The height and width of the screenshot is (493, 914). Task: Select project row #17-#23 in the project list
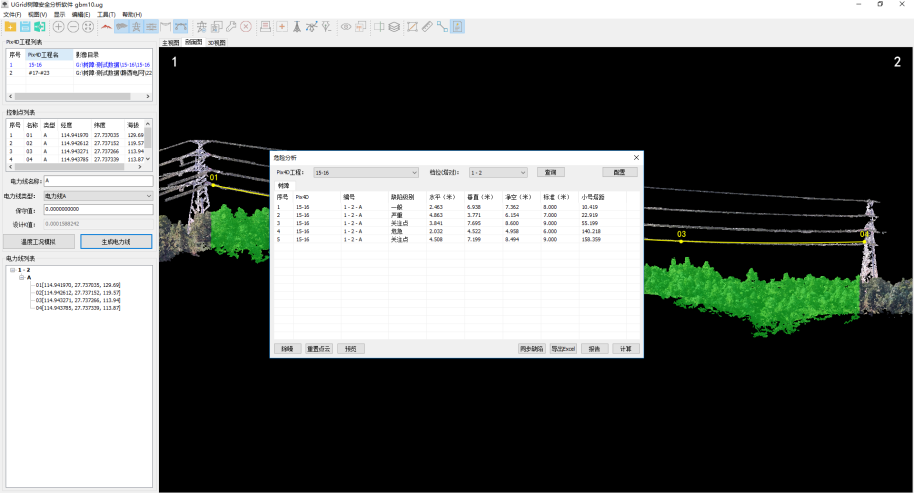pyautogui.click(x=80, y=73)
